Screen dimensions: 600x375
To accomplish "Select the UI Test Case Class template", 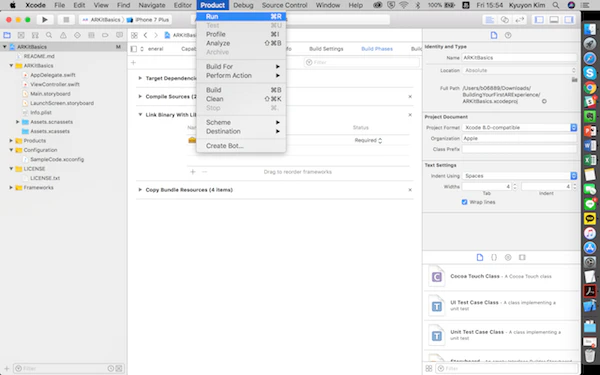I will 501,305.
